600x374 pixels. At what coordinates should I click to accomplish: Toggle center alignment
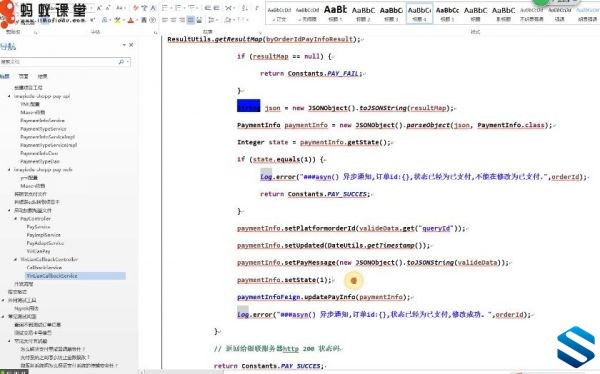coord(173,20)
